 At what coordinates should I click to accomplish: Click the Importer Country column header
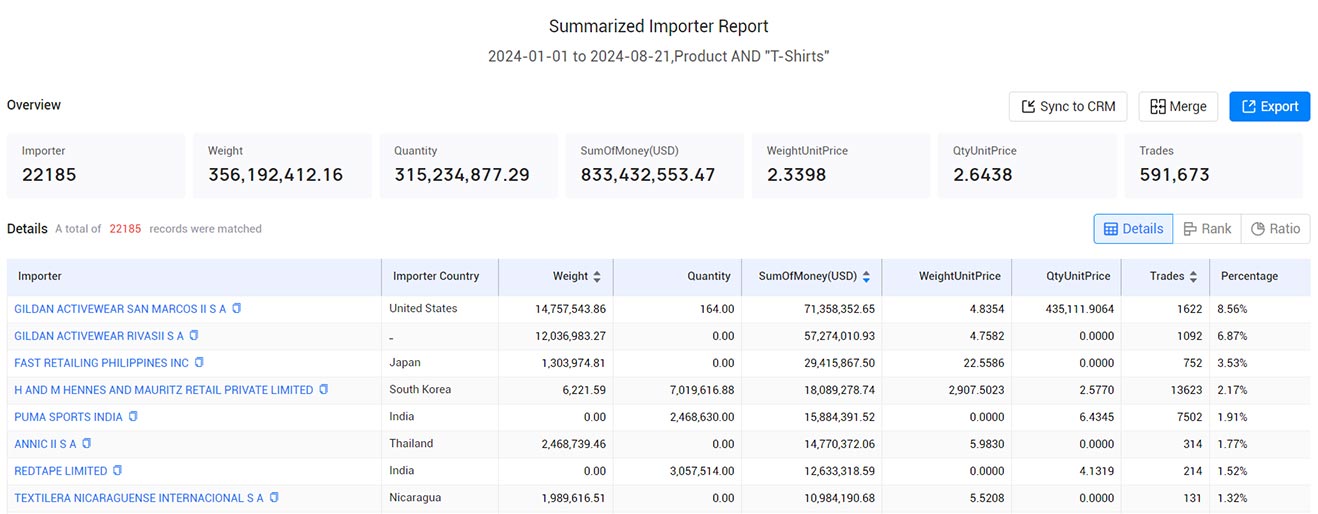[436, 277]
